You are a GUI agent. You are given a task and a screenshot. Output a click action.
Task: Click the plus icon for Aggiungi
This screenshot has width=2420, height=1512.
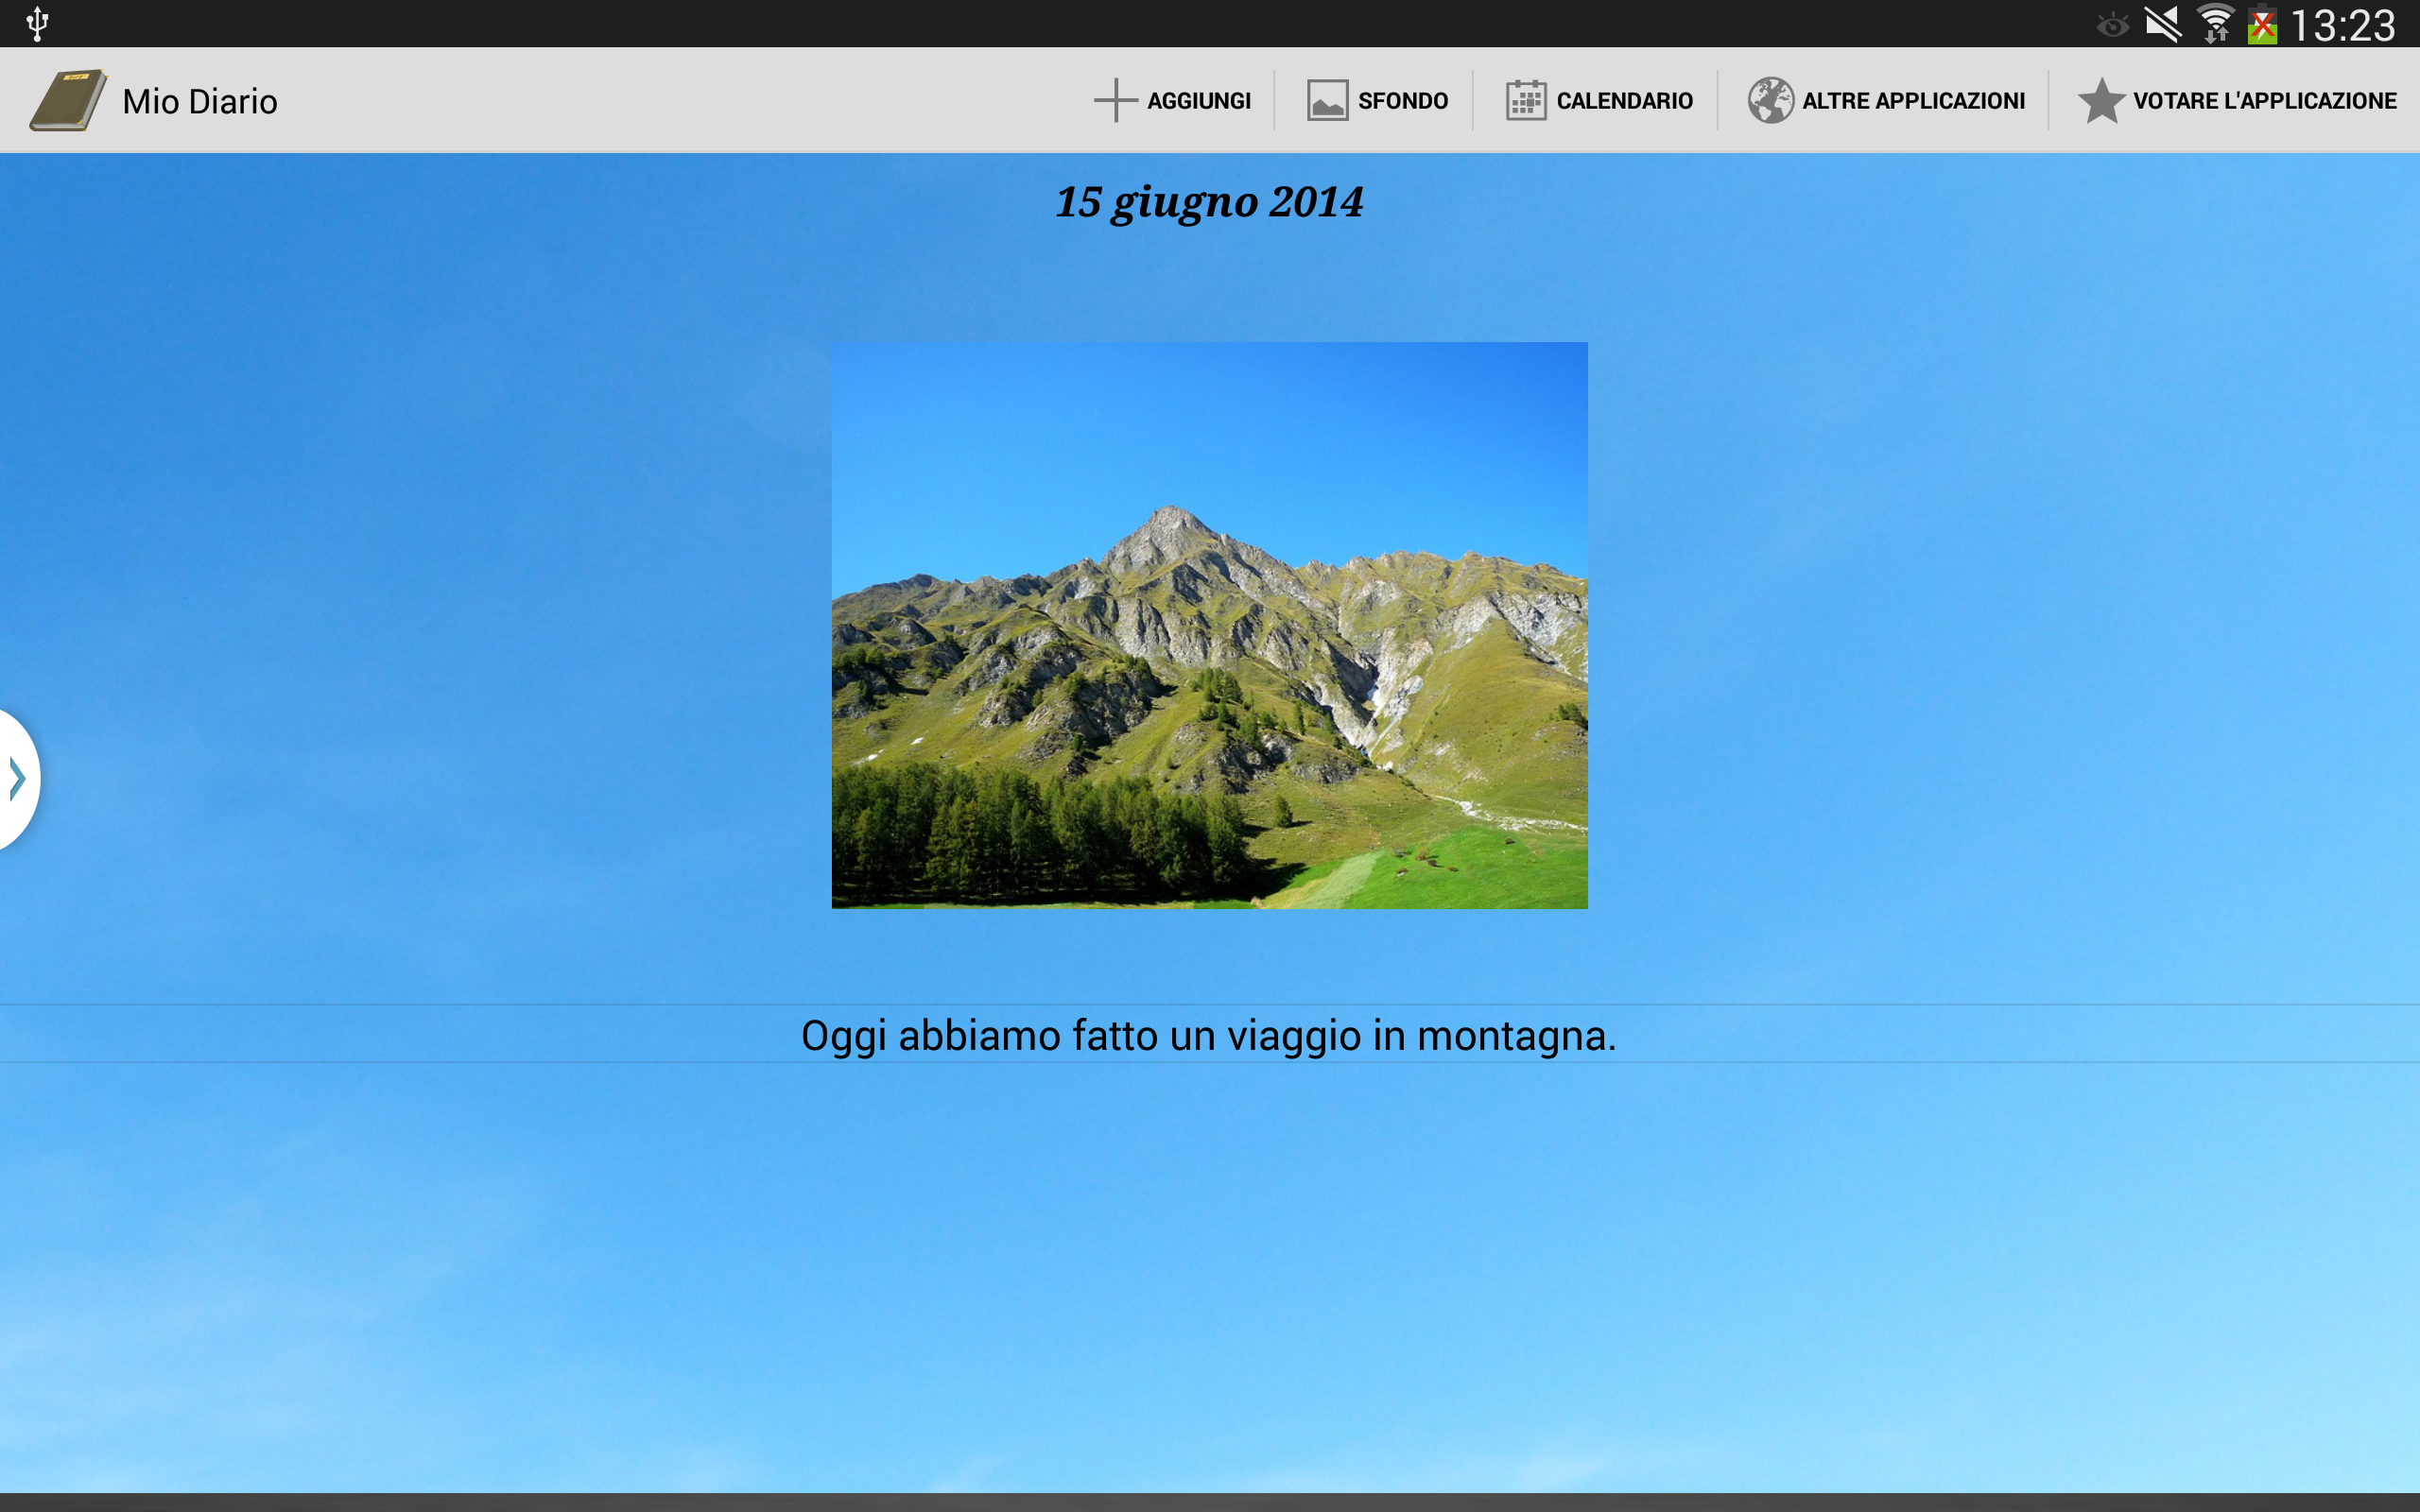(1115, 101)
